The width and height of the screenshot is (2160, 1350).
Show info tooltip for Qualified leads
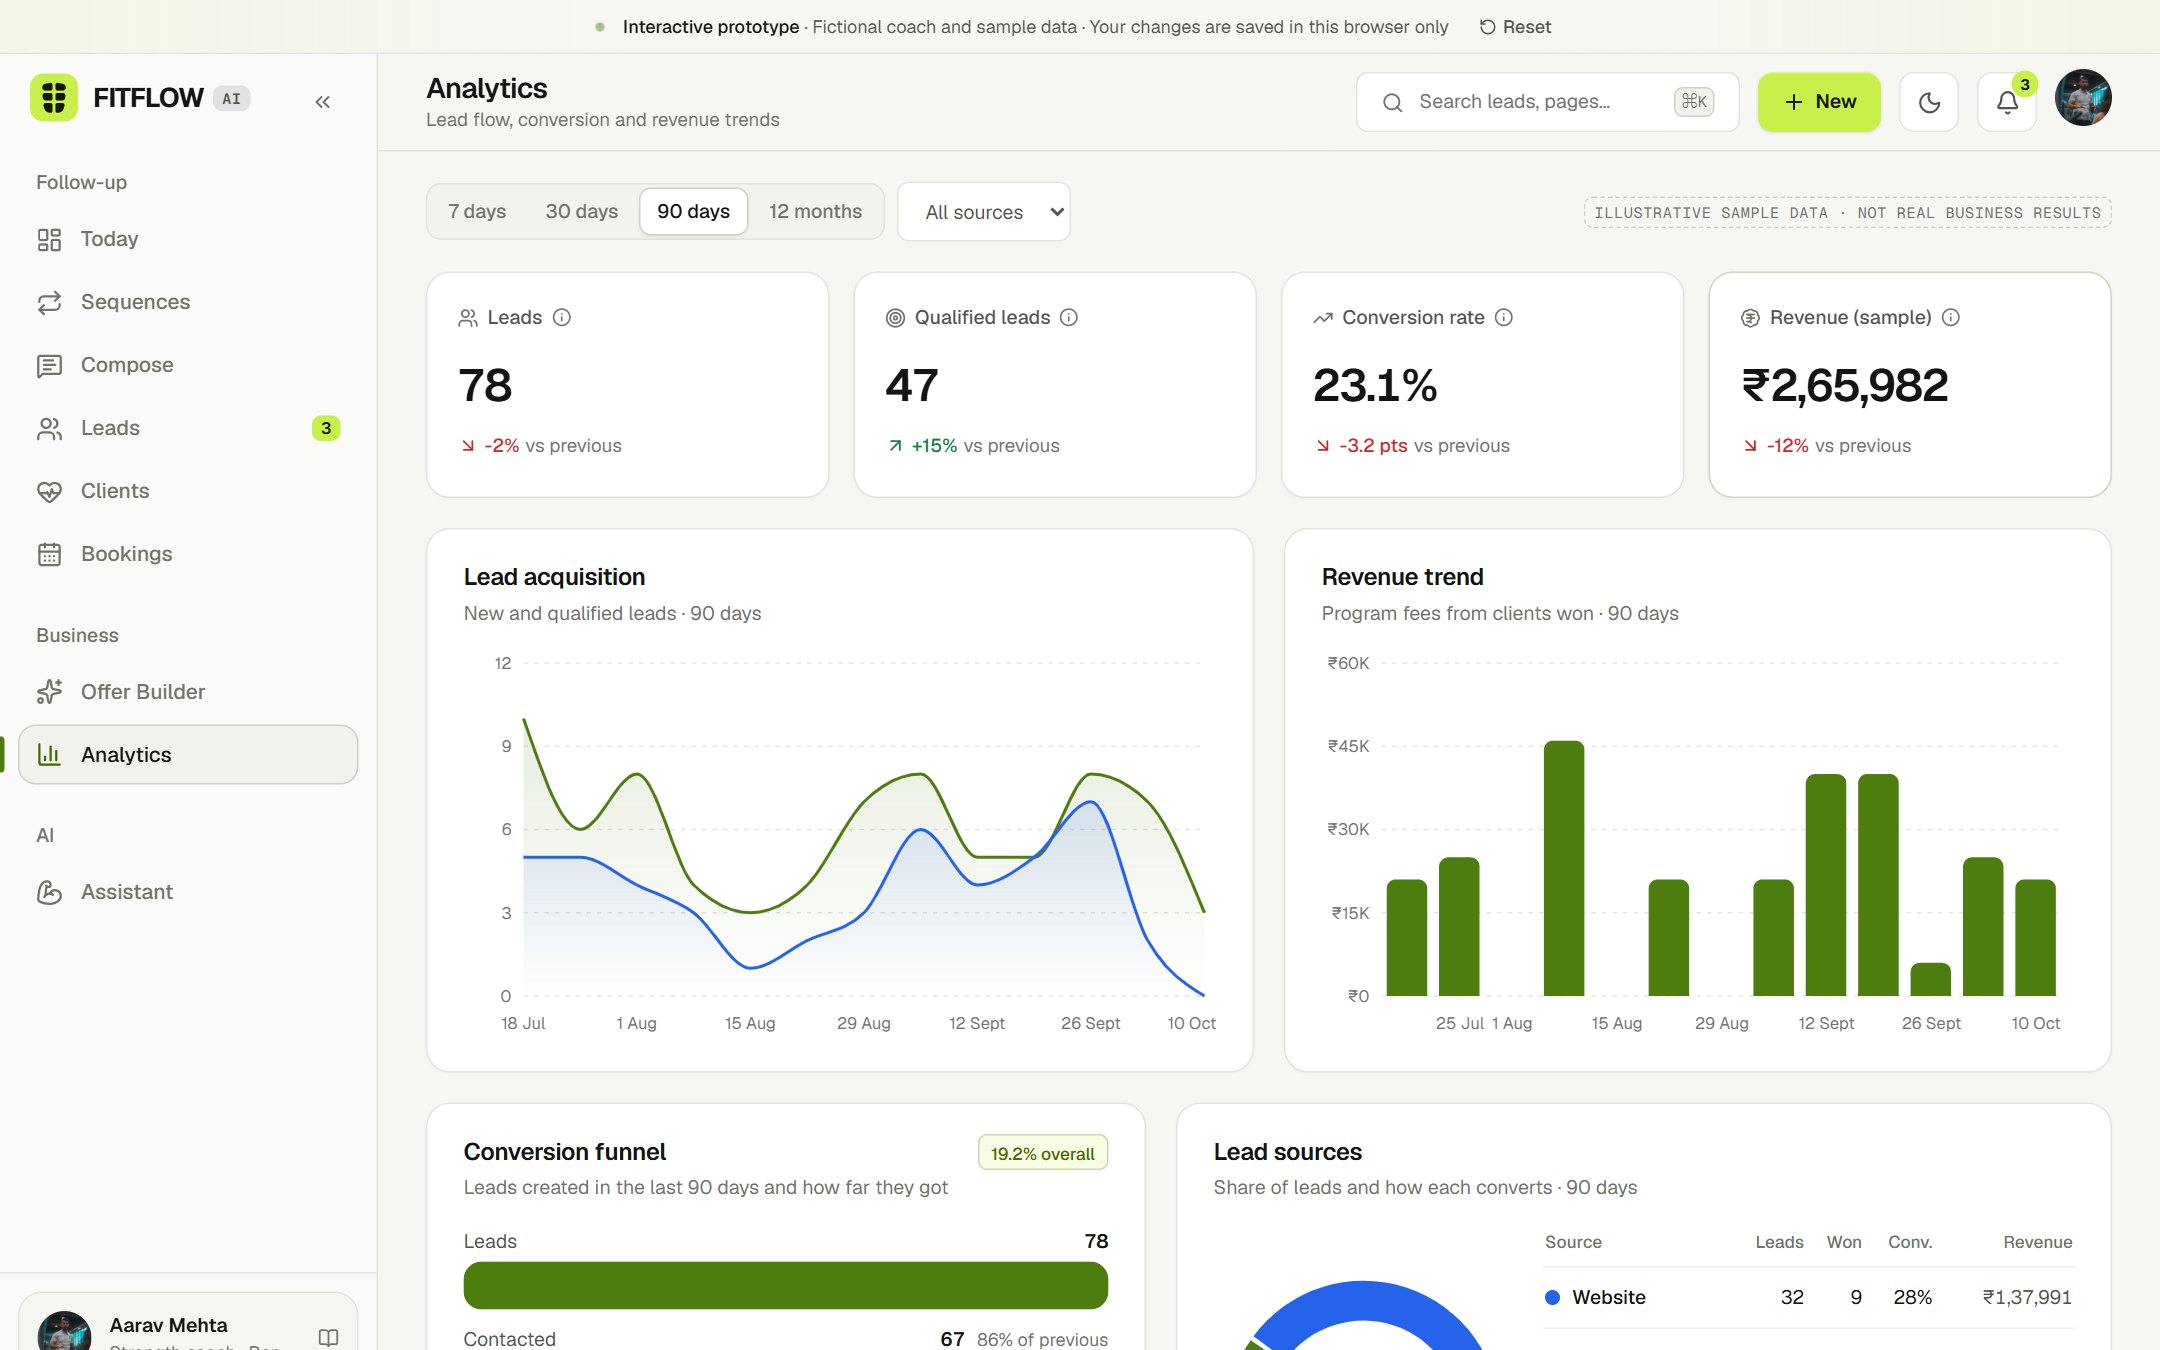1069,317
